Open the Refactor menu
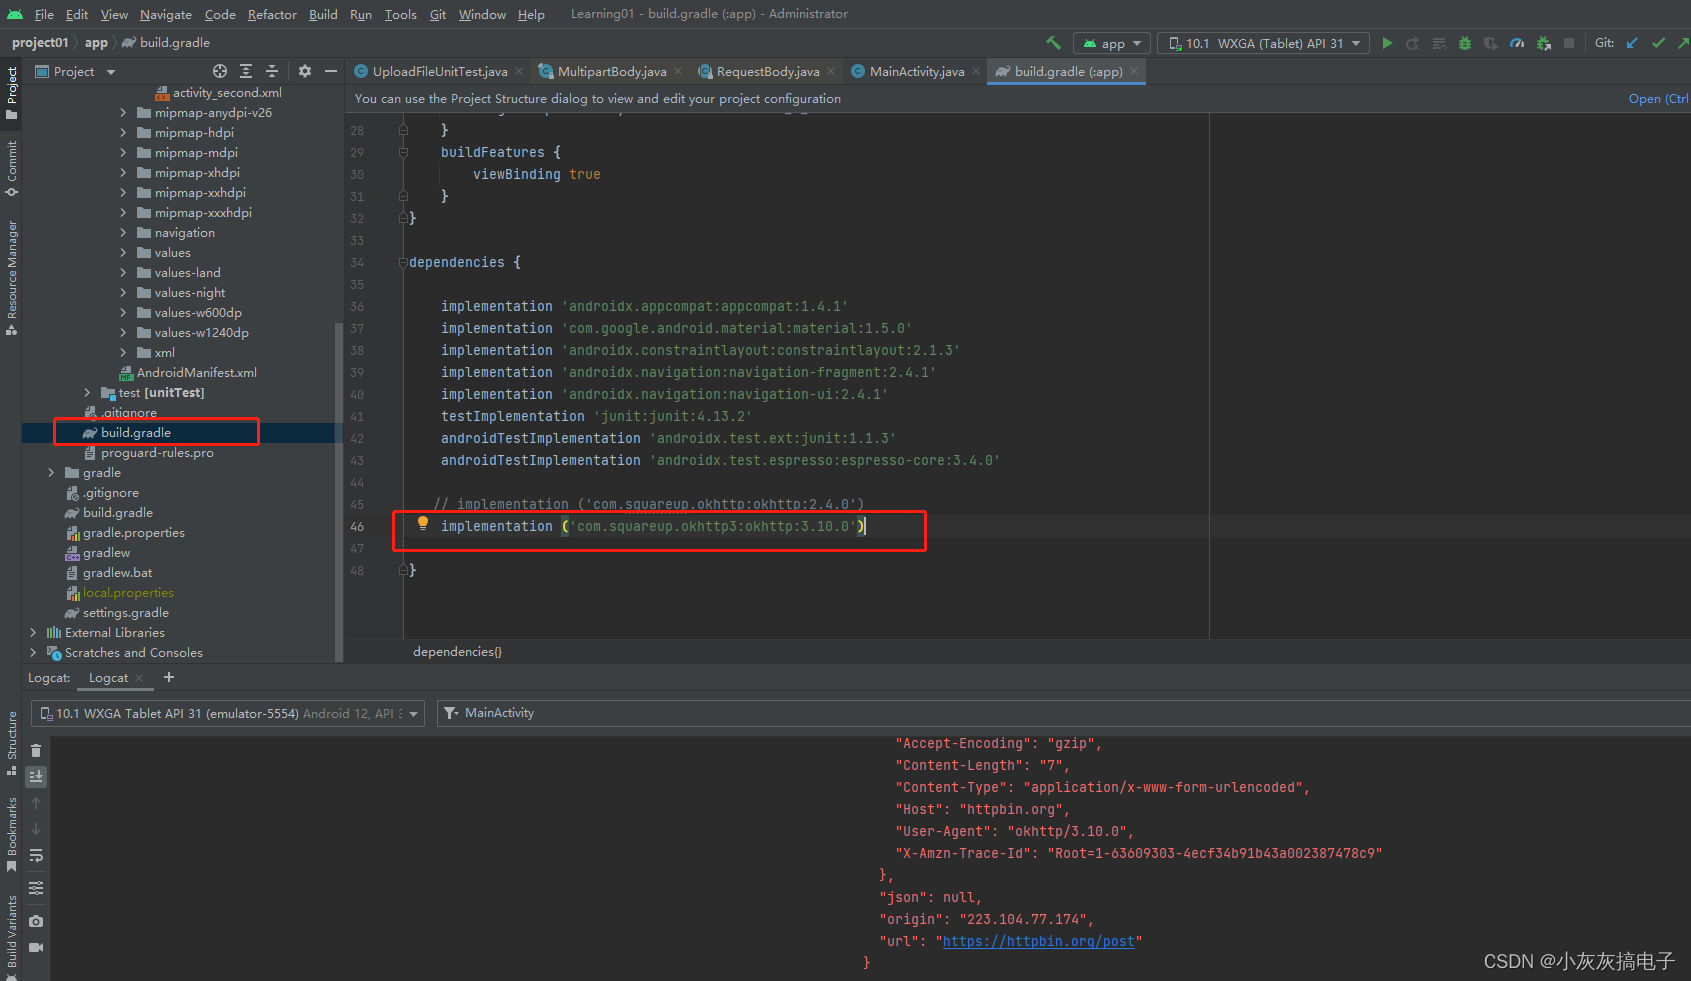1691x981 pixels. tap(272, 14)
